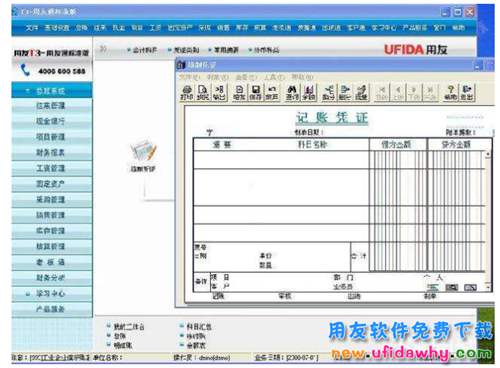This screenshot has height=368, width=500.
Task: Select 产品服务 in the left sidebar
Action: [x=52, y=309]
